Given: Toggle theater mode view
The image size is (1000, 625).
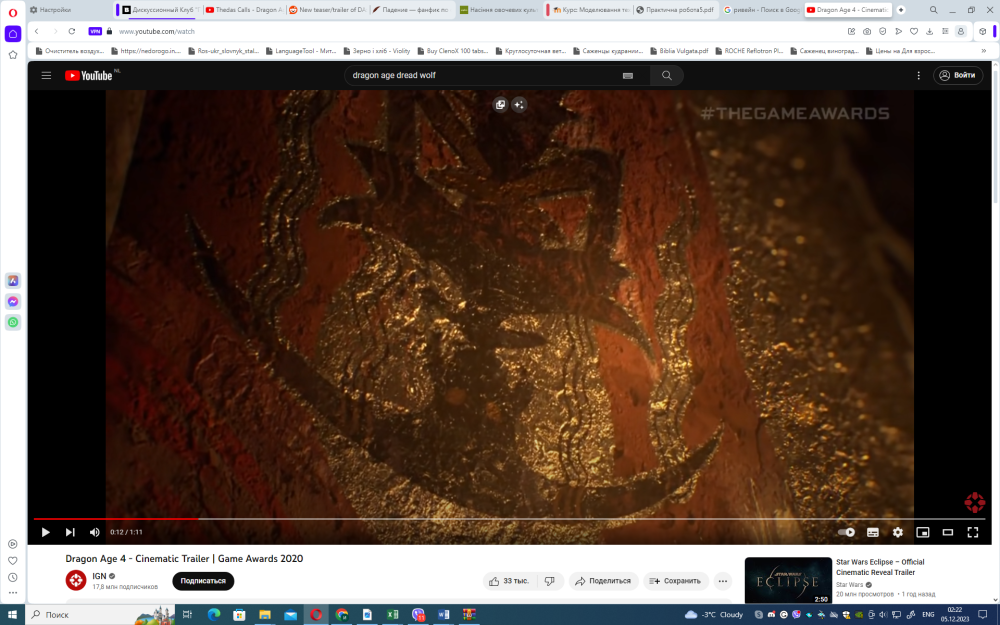Looking at the screenshot, I should pos(947,532).
